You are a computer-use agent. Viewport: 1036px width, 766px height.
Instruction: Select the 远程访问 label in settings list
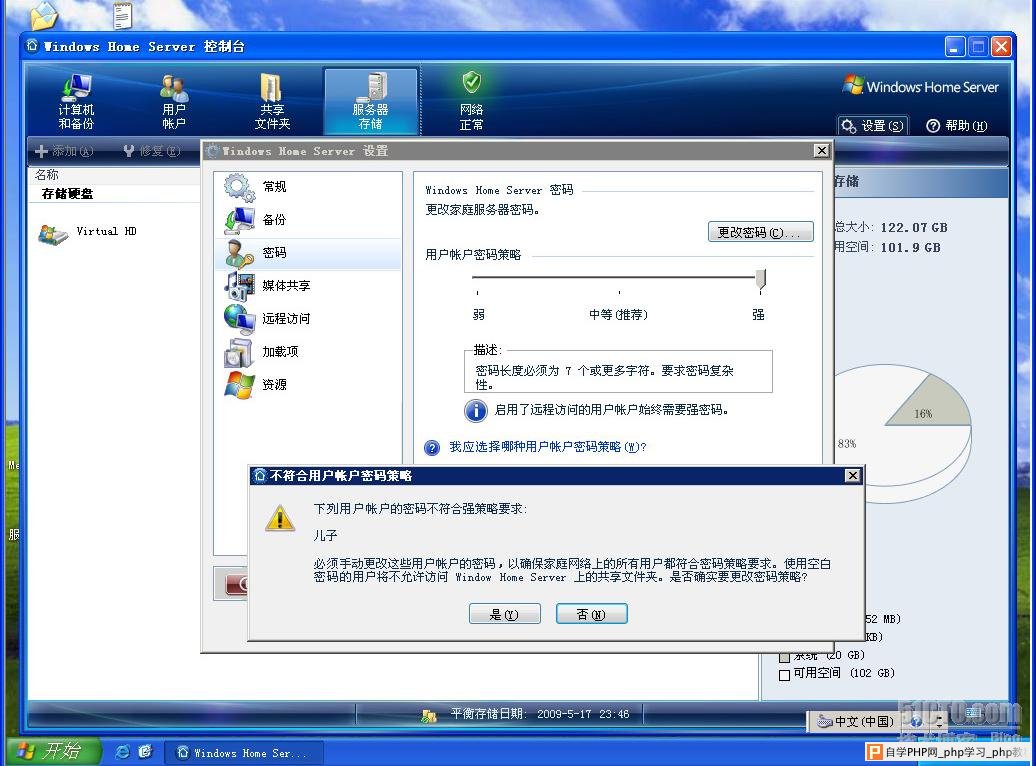tap(286, 319)
